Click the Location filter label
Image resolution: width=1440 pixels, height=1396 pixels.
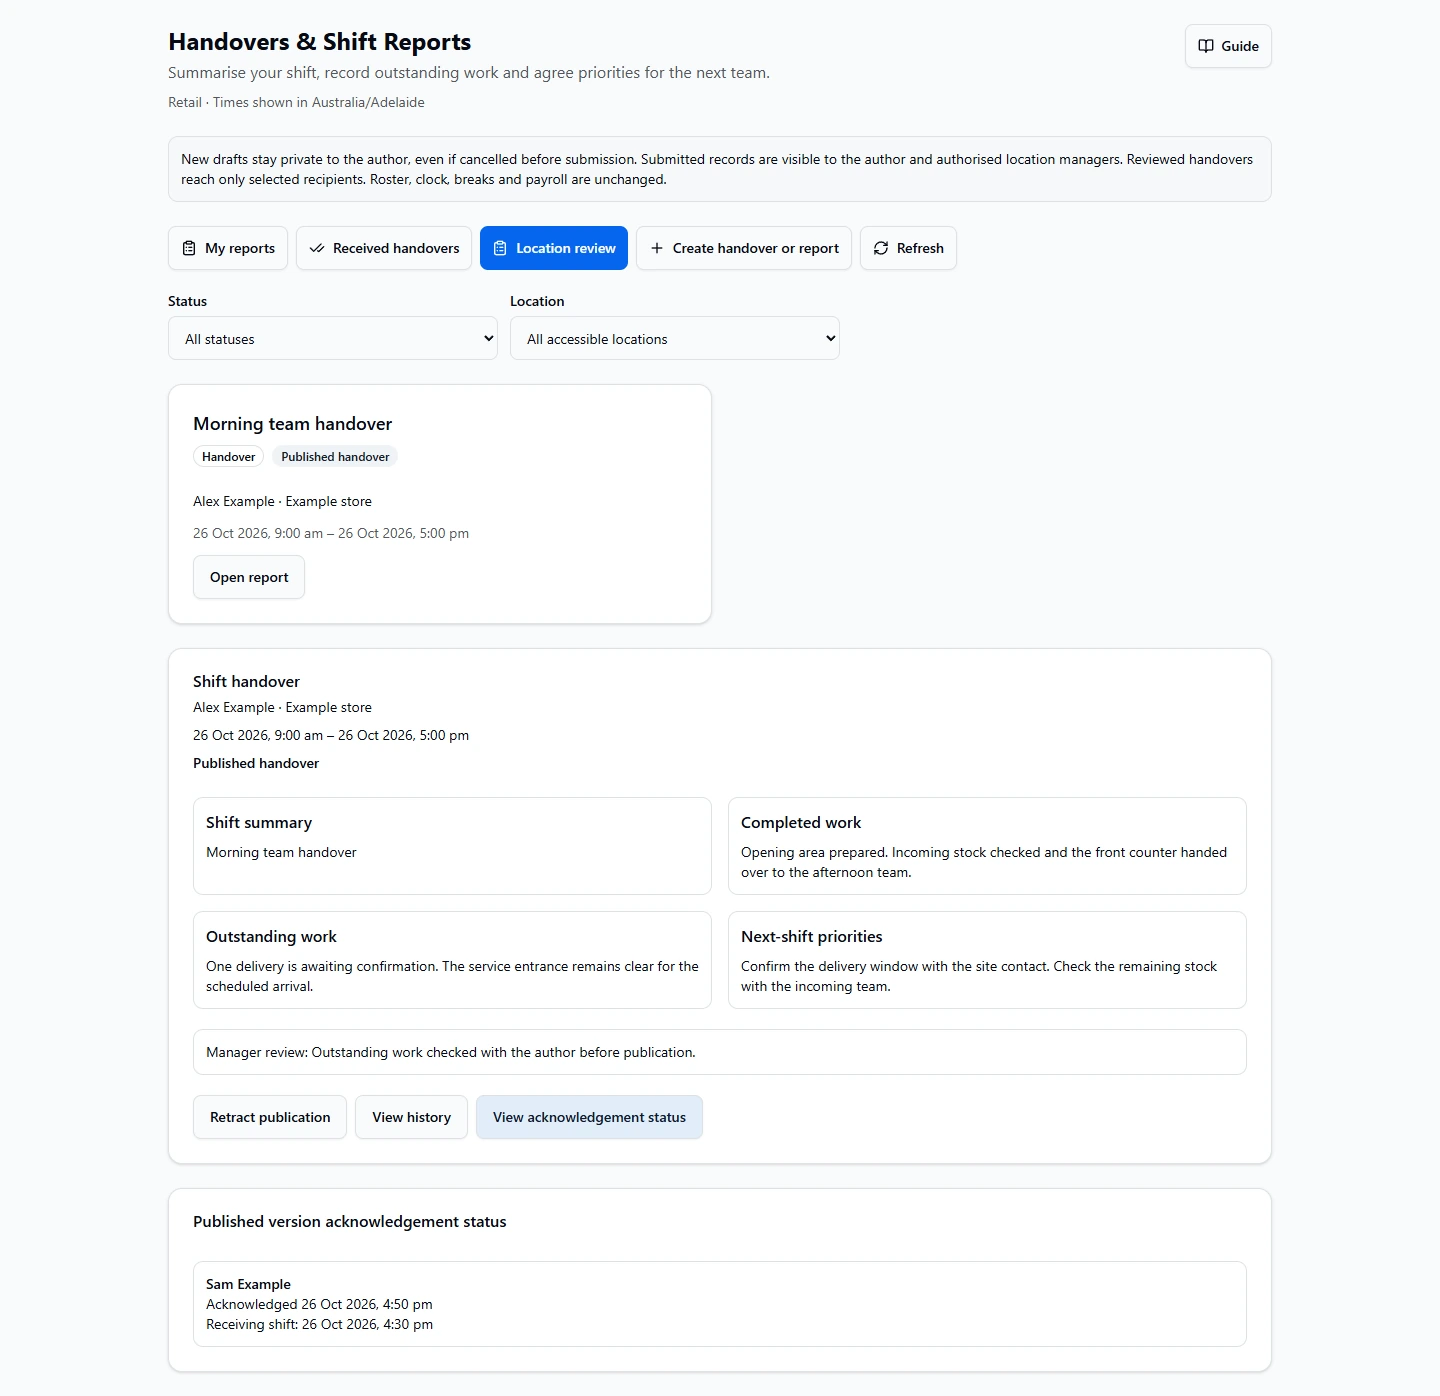[x=537, y=301]
